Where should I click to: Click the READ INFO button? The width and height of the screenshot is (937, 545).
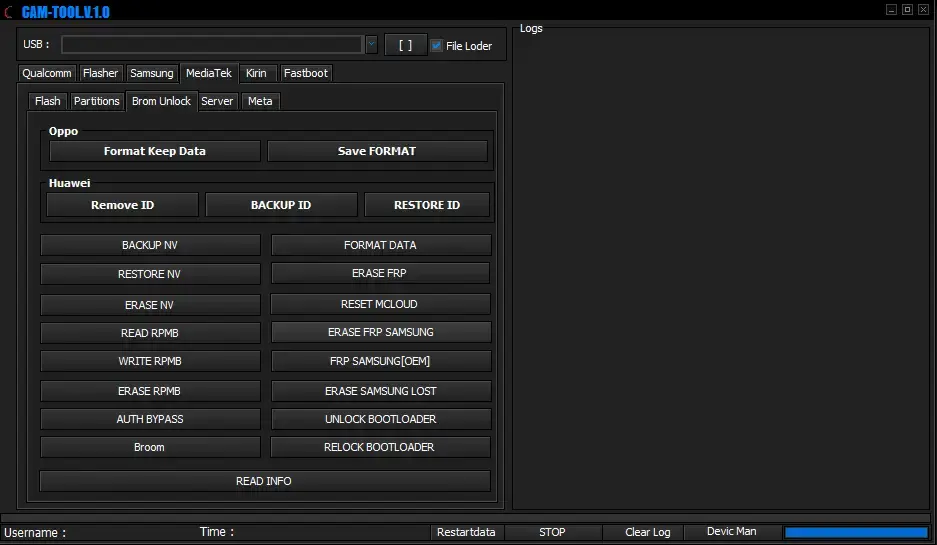(265, 481)
